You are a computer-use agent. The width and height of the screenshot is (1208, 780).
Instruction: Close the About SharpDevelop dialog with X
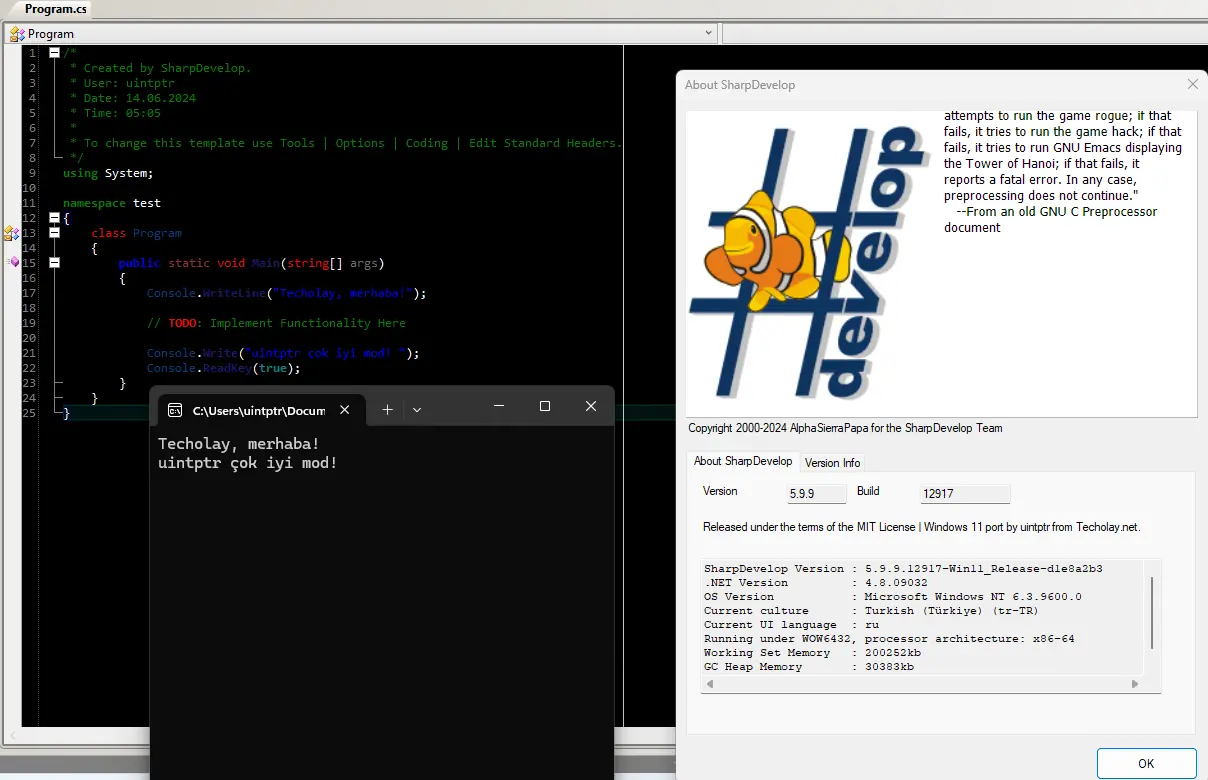point(1192,85)
